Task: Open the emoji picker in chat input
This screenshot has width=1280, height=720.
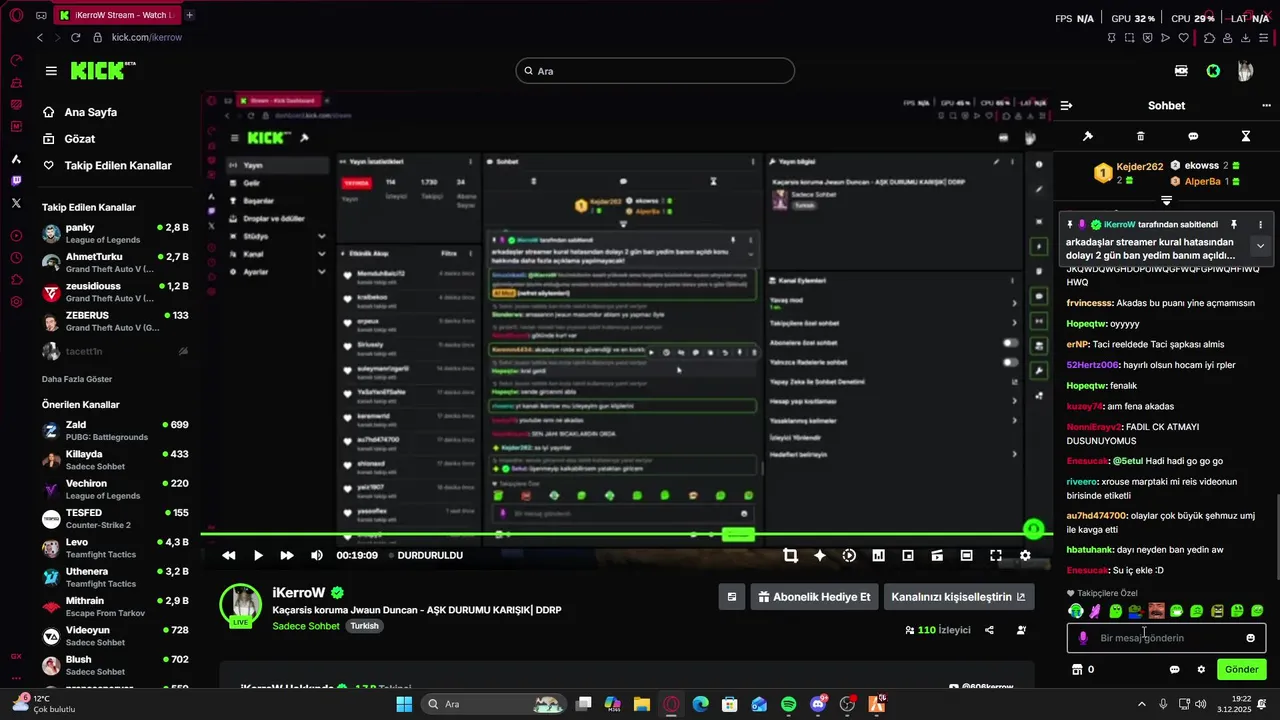Action: 1250,638
